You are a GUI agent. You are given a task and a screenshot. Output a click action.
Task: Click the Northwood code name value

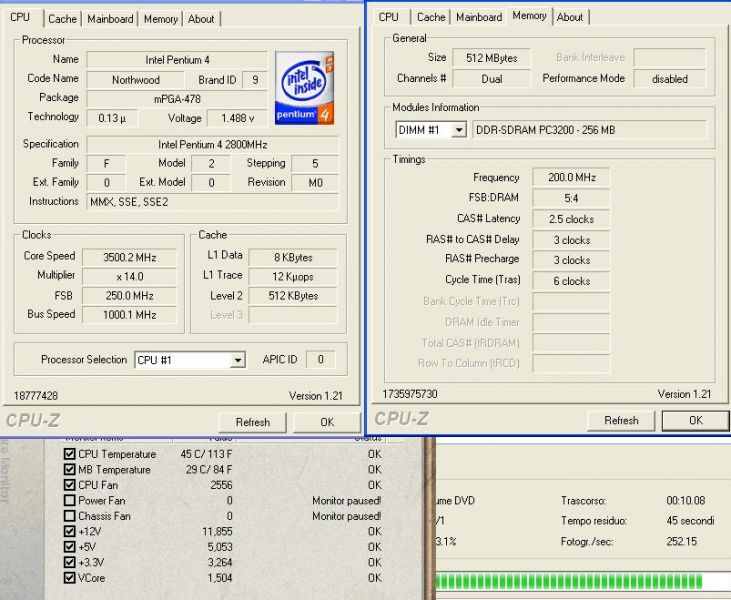click(136, 80)
